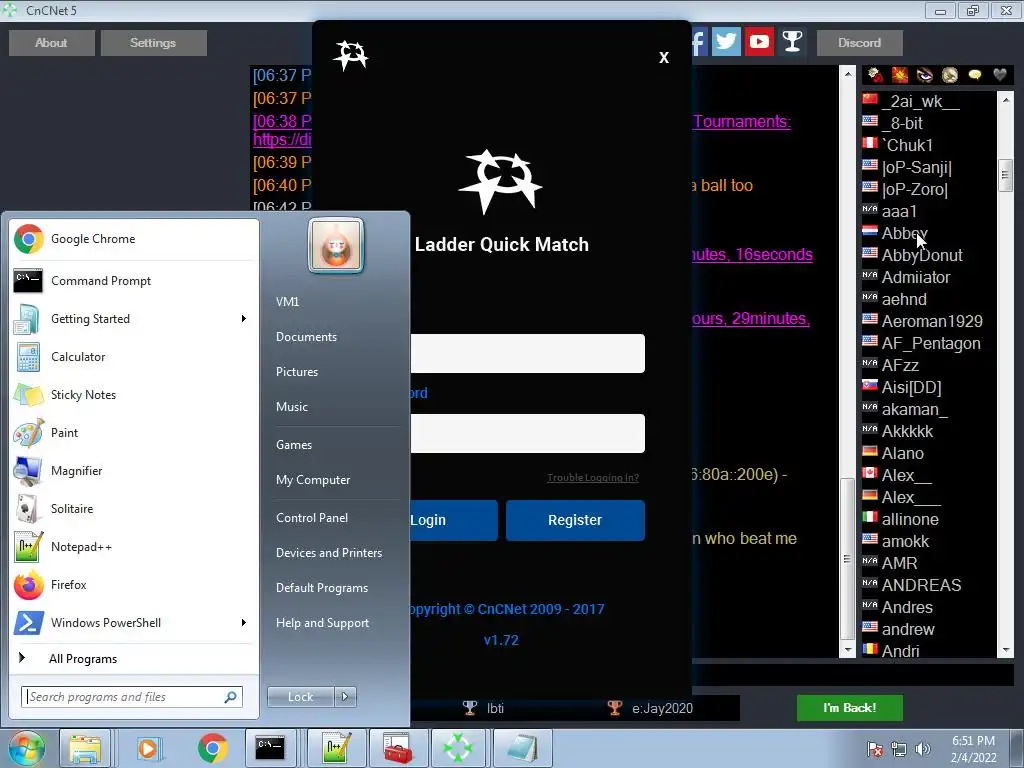Open Music in Start menu
Viewport: 1024px width, 768px height.
[292, 407]
